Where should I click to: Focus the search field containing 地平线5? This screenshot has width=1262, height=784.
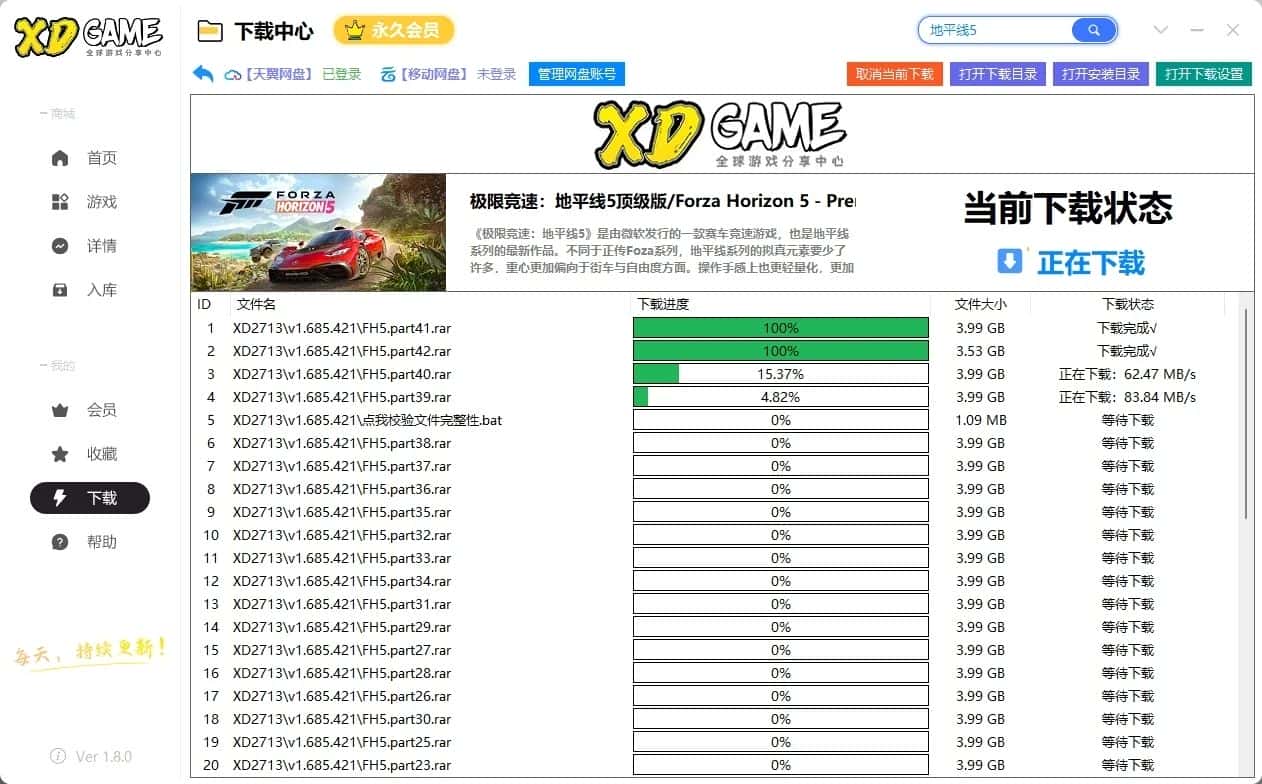[996, 30]
